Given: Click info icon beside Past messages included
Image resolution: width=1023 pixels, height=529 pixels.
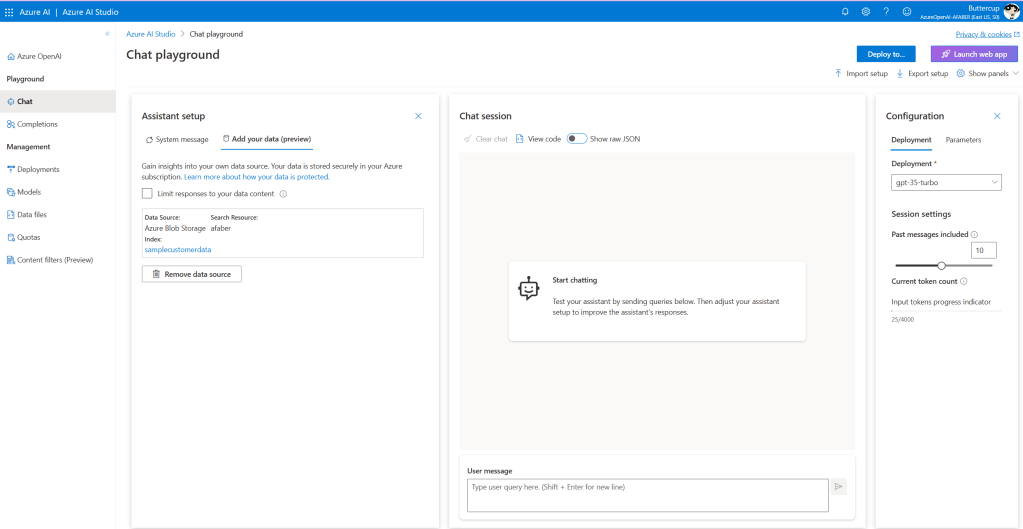Looking at the screenshot, I should (974, 234).
